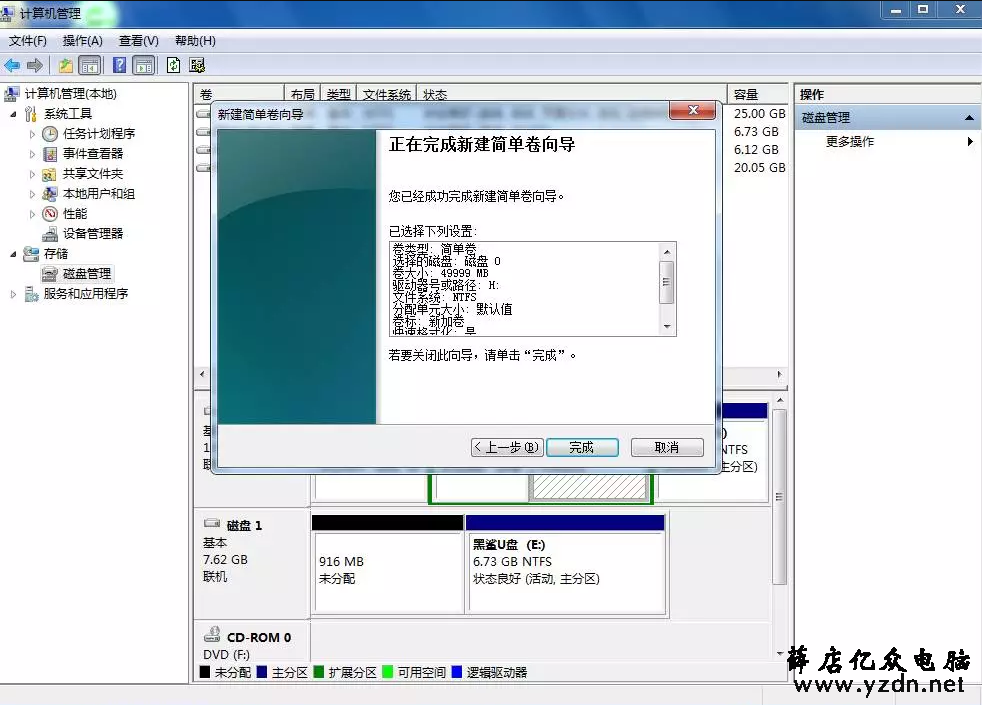
Task: Select 计算机管理(本地) root node
Action: (70, 94)
